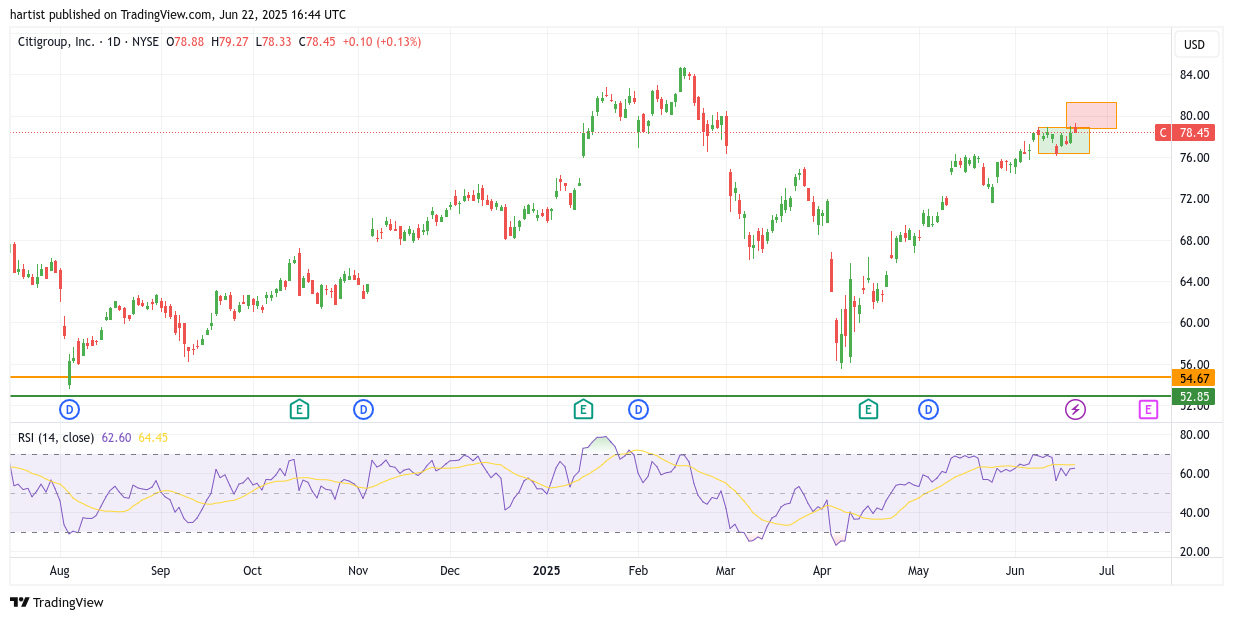
Task: Click the low value L78.33
Action: (x=273, y=42)
